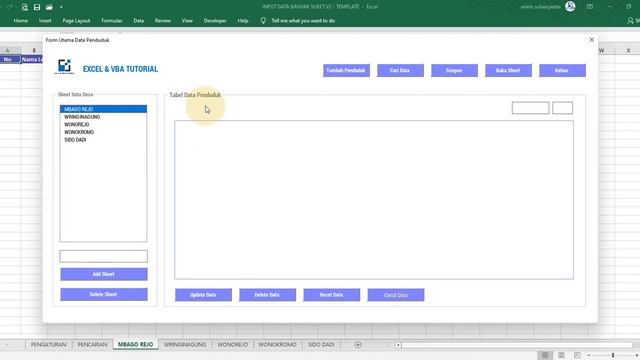This screenshot has height=360, width=640.
Task: Open the Data ribbon tab
Action: pos(138,20)
